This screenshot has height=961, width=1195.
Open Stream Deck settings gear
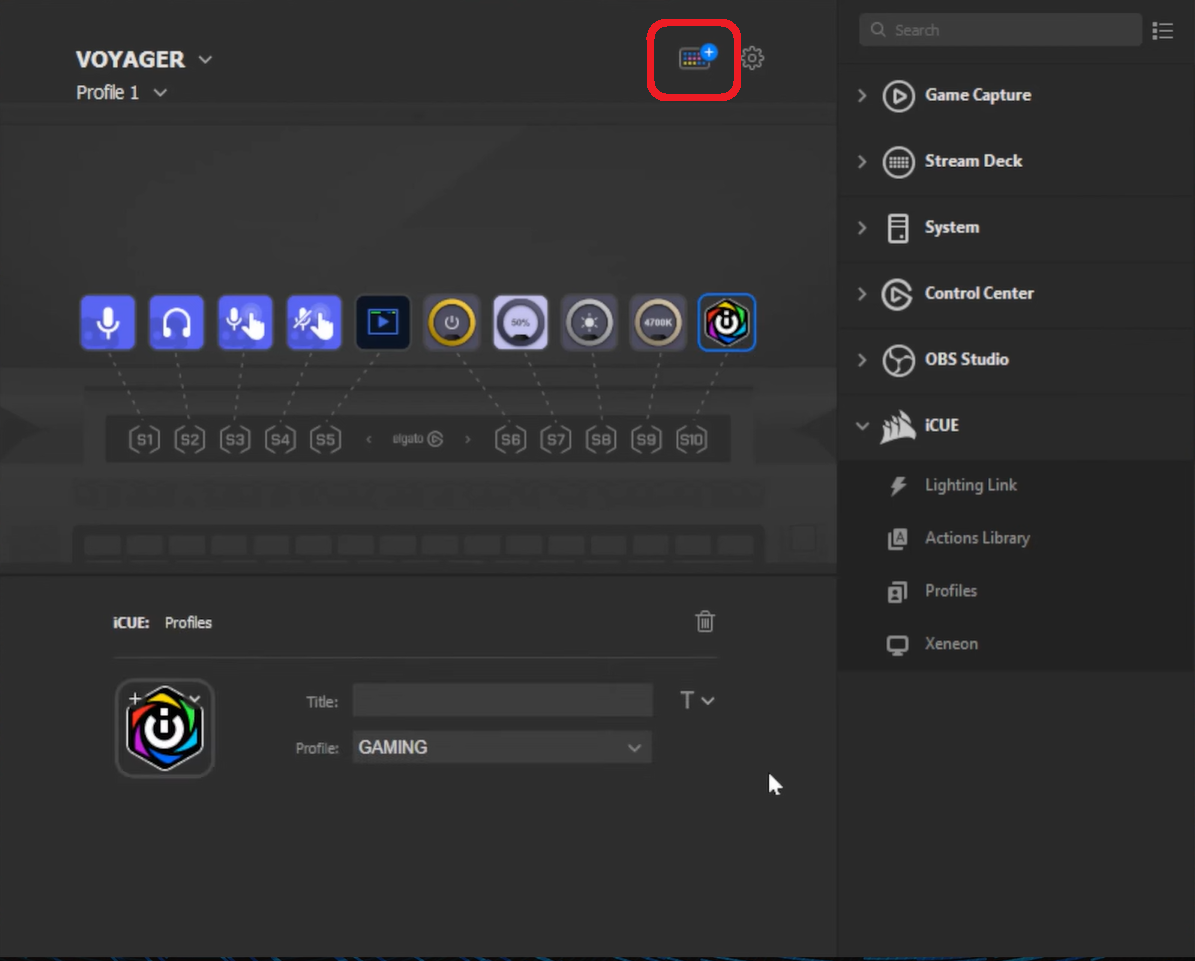(x=752, y=58)
